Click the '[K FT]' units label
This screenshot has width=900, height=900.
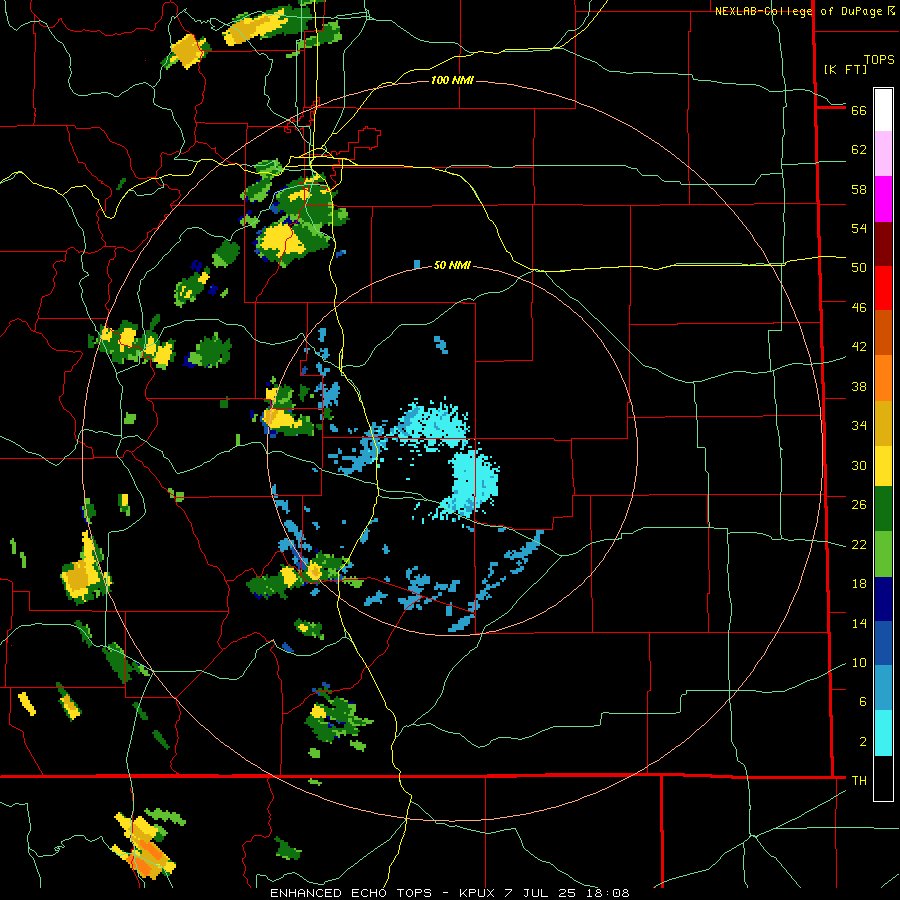(x=846, y=69)
